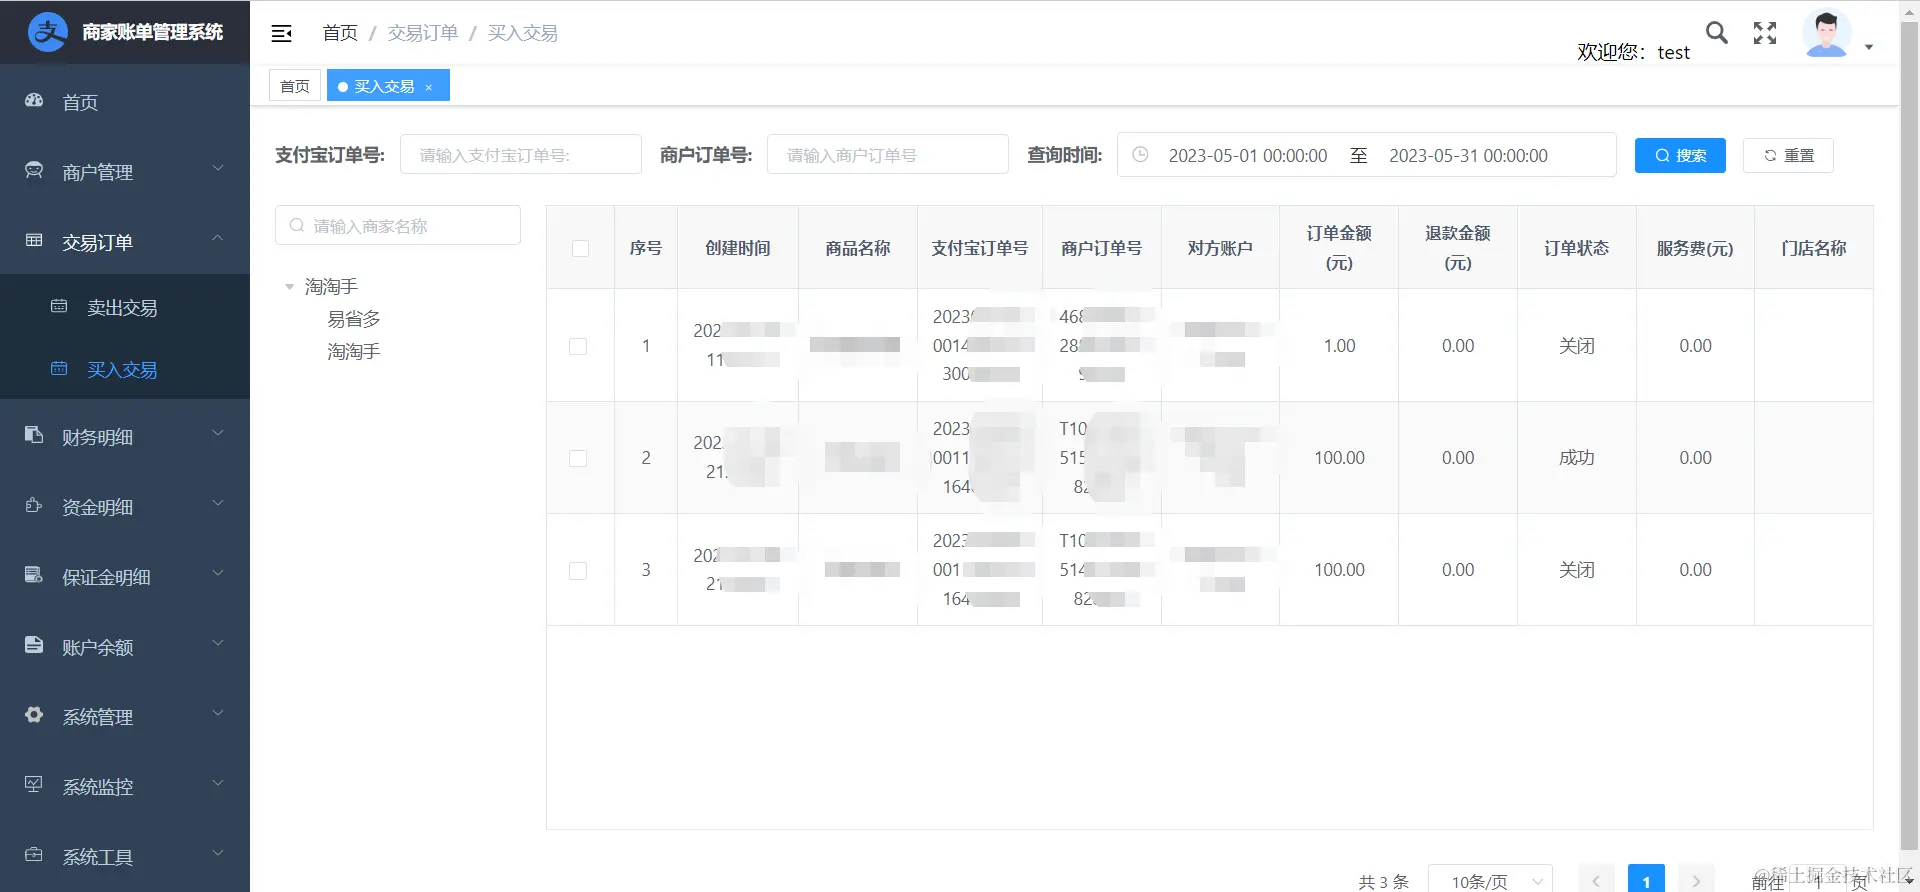The height and width of the screenshot is (892, 1920).
Task: Close the 买入交易 tab with its x
Action: click(429, 87)
